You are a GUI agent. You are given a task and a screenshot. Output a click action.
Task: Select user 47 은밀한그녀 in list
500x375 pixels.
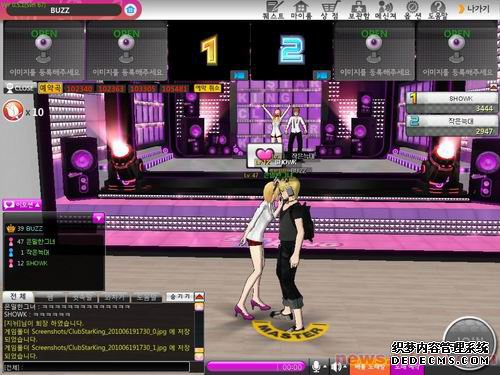(54, 241)
